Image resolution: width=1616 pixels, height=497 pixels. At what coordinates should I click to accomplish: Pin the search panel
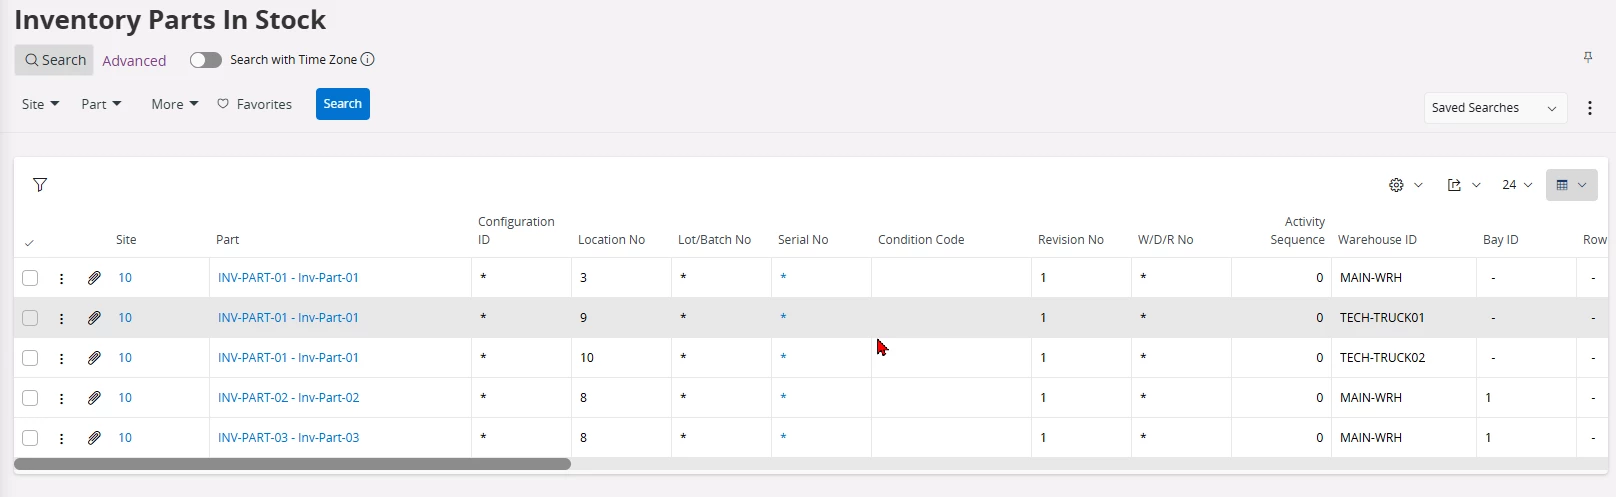pos(1588,57)
